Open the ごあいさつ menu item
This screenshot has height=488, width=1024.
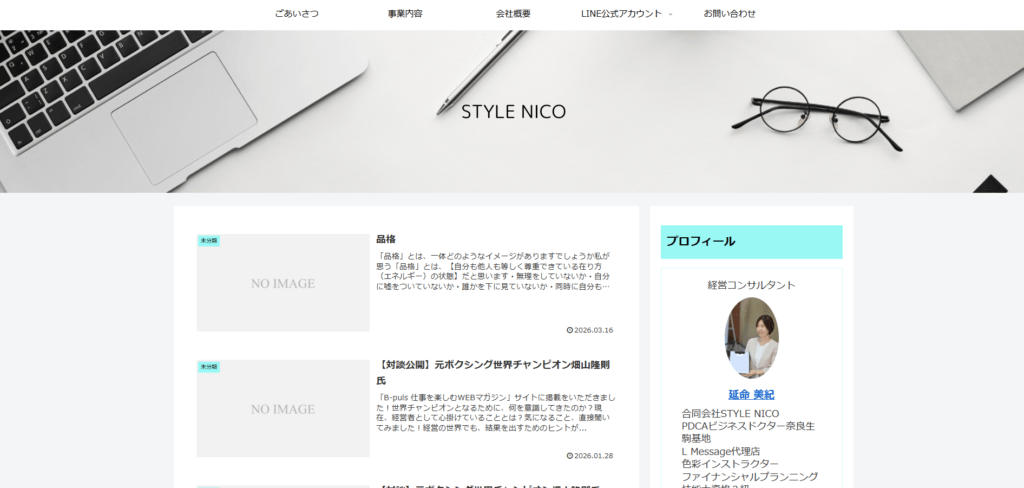(x=296, y=14)
